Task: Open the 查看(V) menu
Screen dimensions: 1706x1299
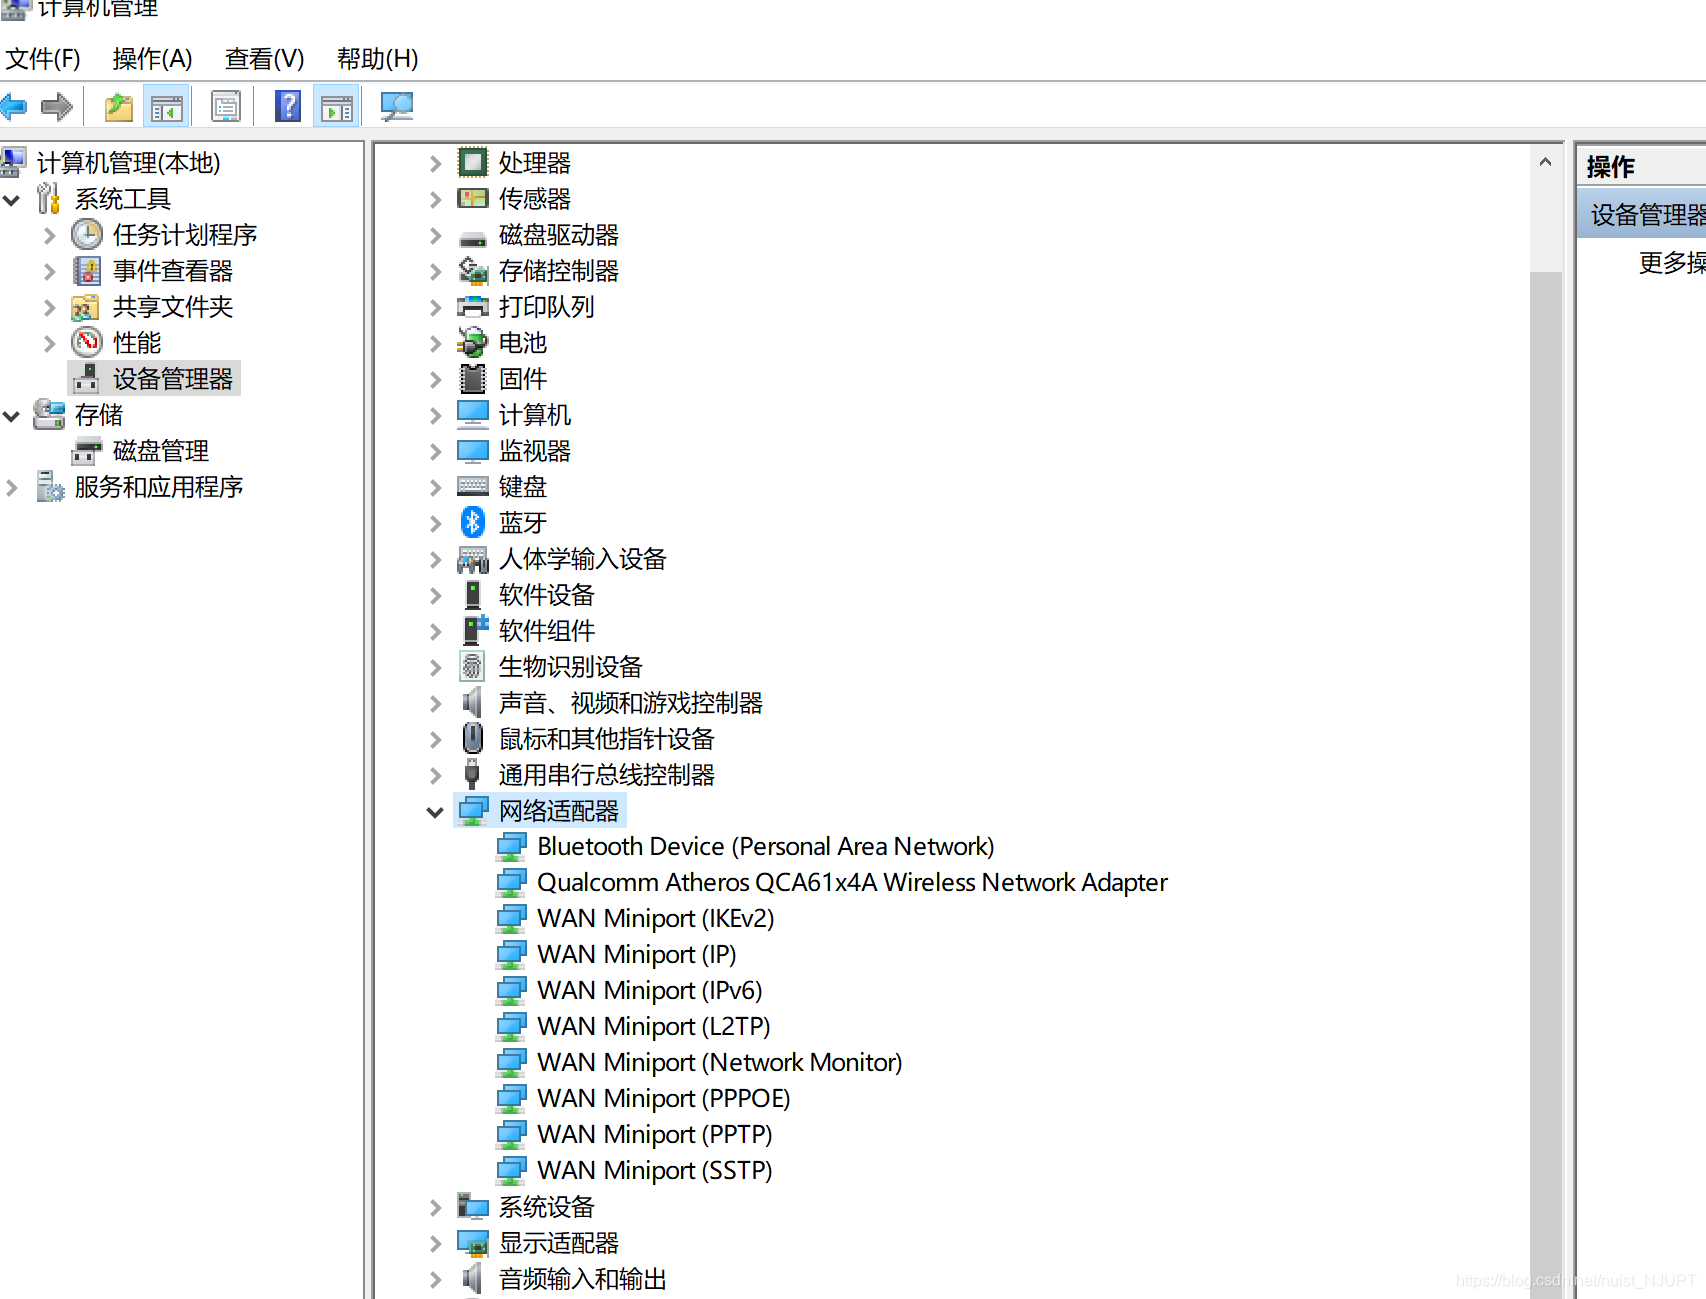Action: (x=265, y=59)
